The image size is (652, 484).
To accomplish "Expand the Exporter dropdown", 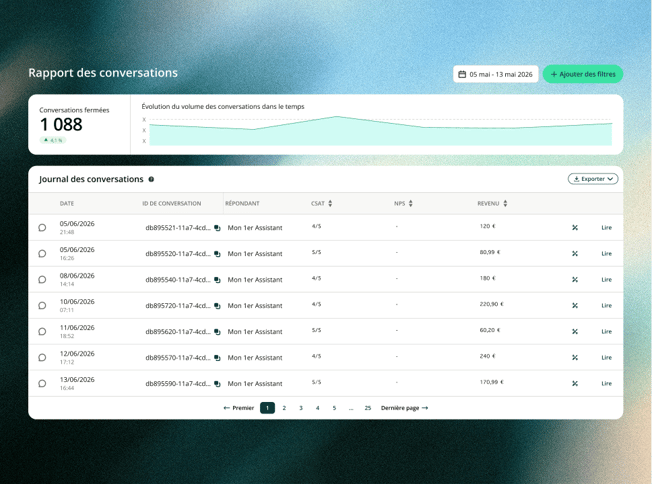I will click(x=593, y=179).
